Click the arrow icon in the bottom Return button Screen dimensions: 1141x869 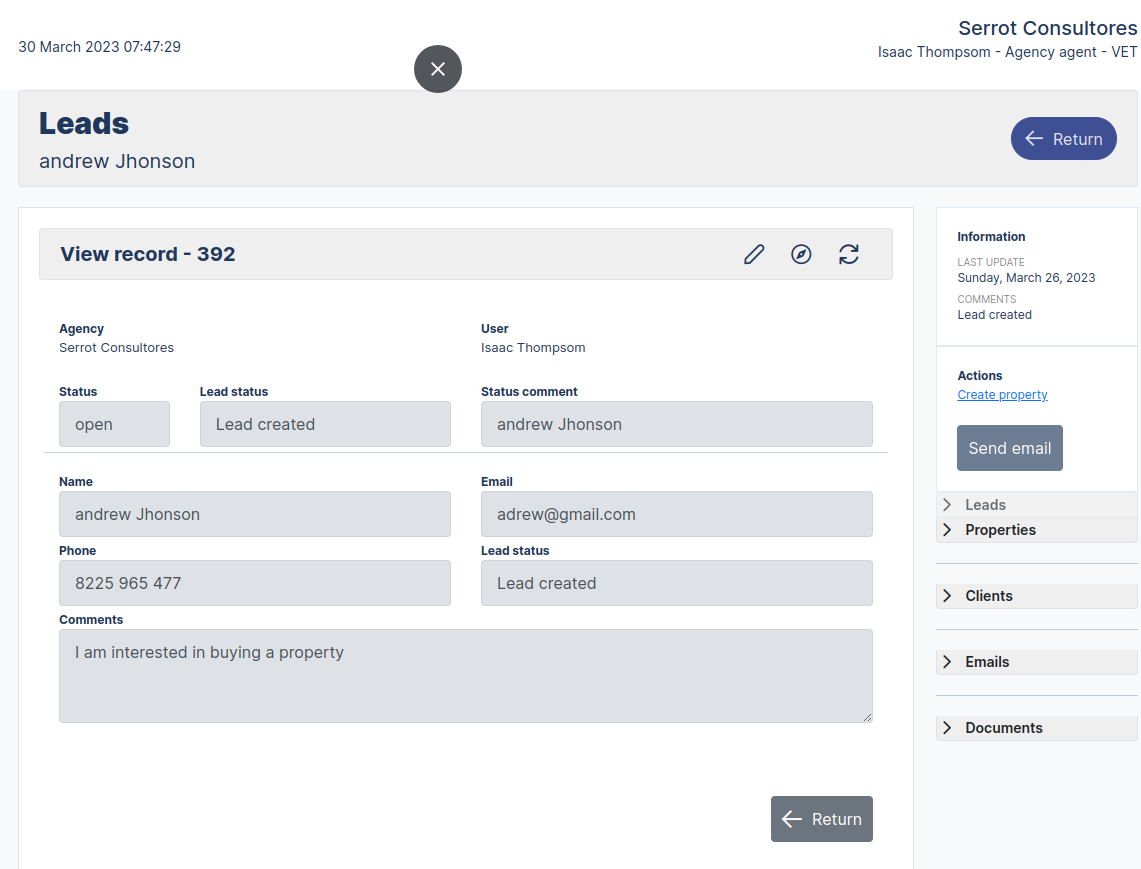[x=793, y=819]
